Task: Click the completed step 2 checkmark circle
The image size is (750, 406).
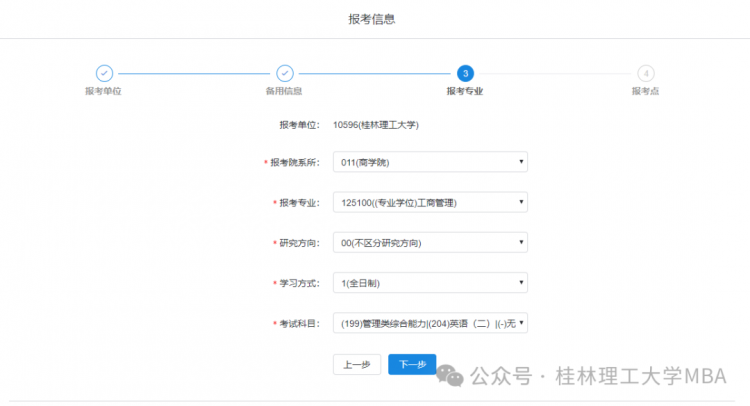Action: click(285, 74)
